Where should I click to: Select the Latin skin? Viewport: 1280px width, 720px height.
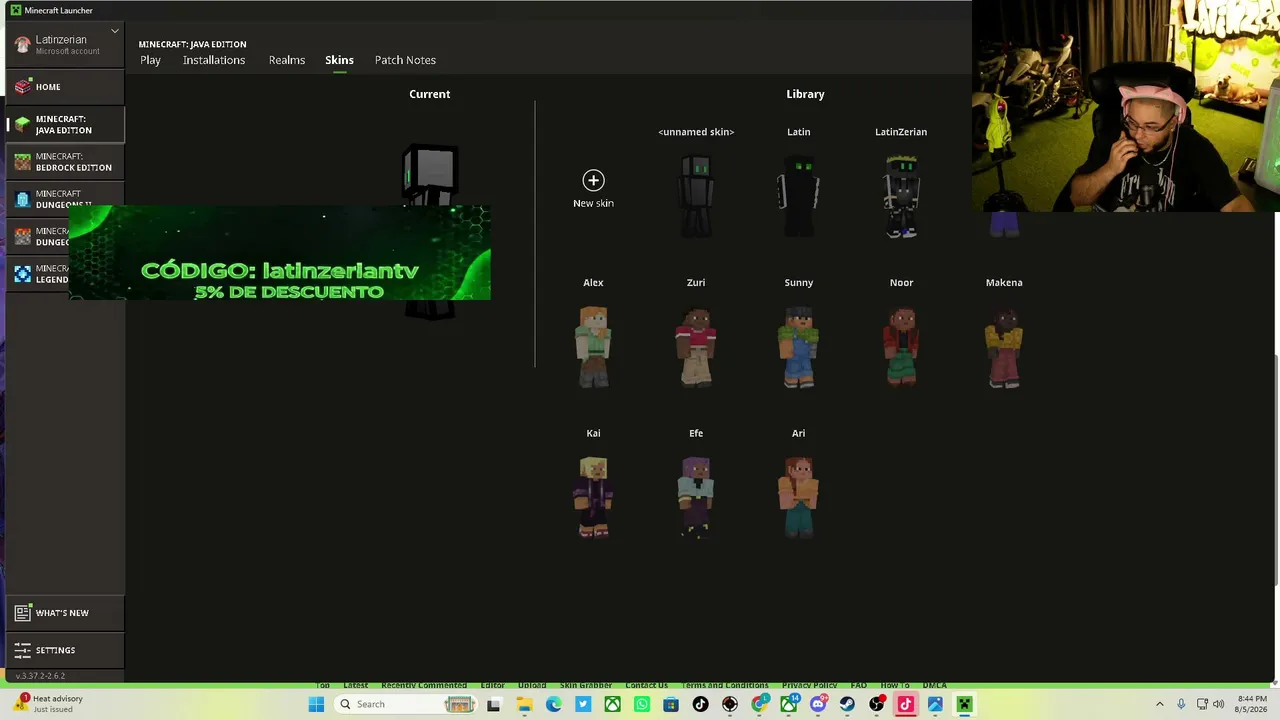(799, 196)
